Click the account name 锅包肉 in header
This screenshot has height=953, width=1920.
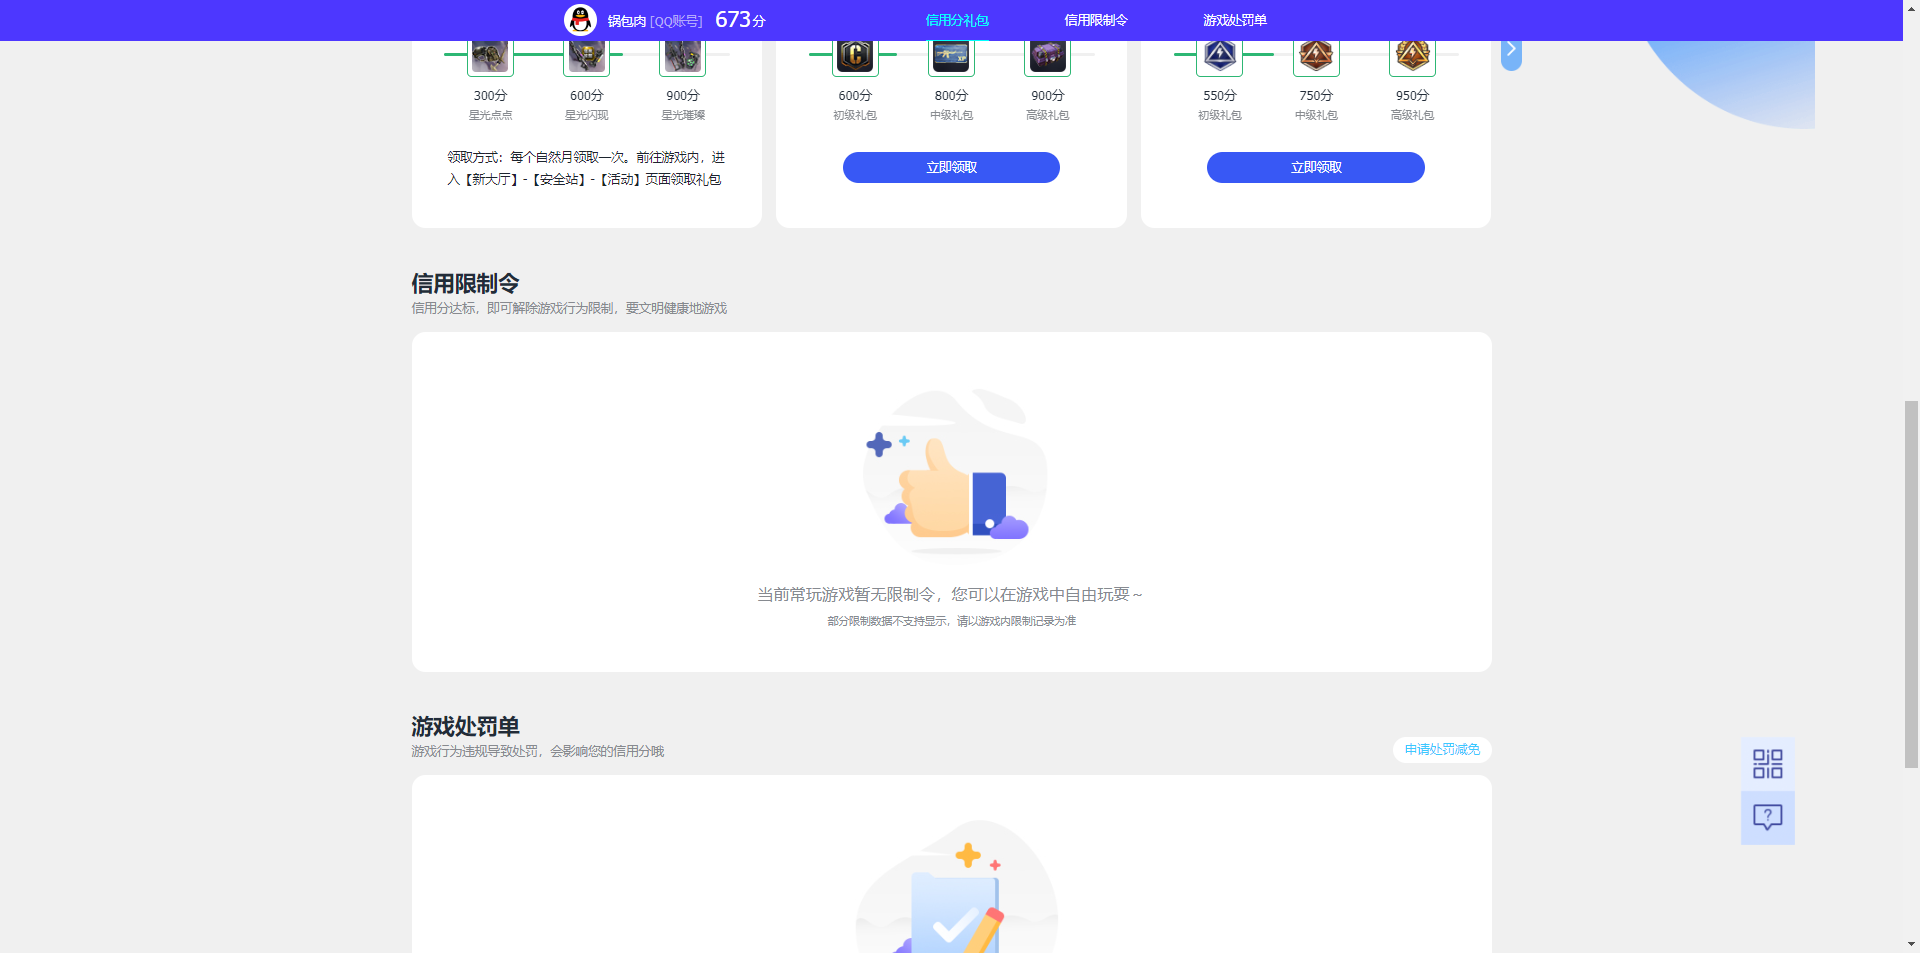click(627, 21)
